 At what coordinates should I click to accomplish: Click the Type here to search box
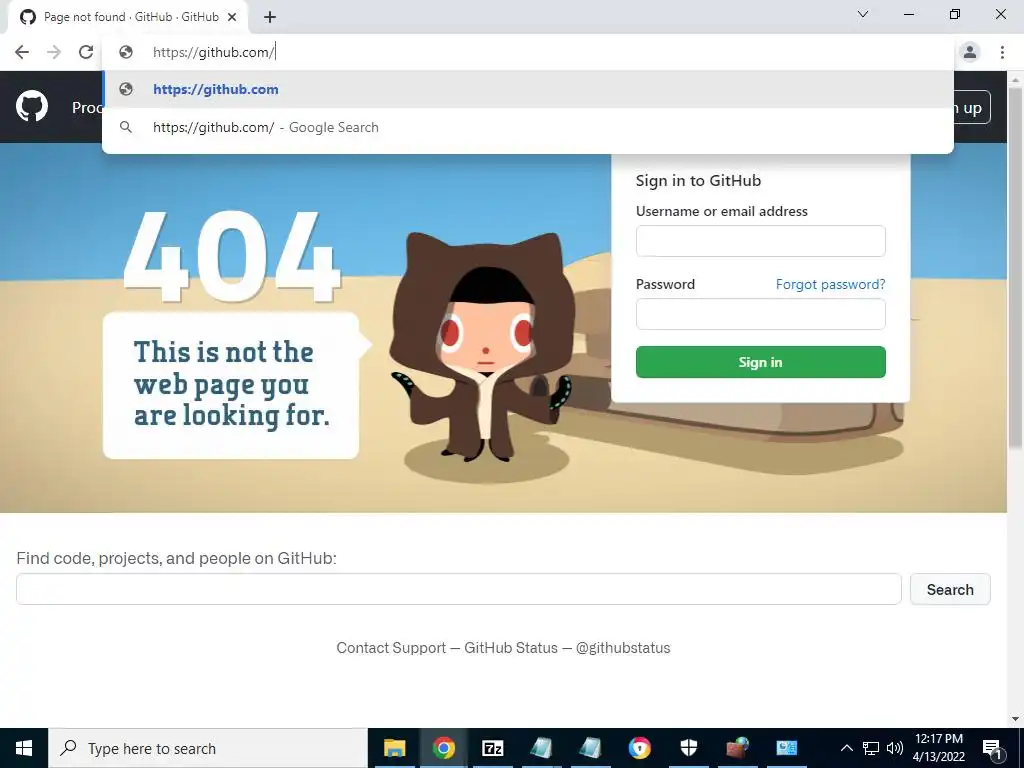coord(208,748)
